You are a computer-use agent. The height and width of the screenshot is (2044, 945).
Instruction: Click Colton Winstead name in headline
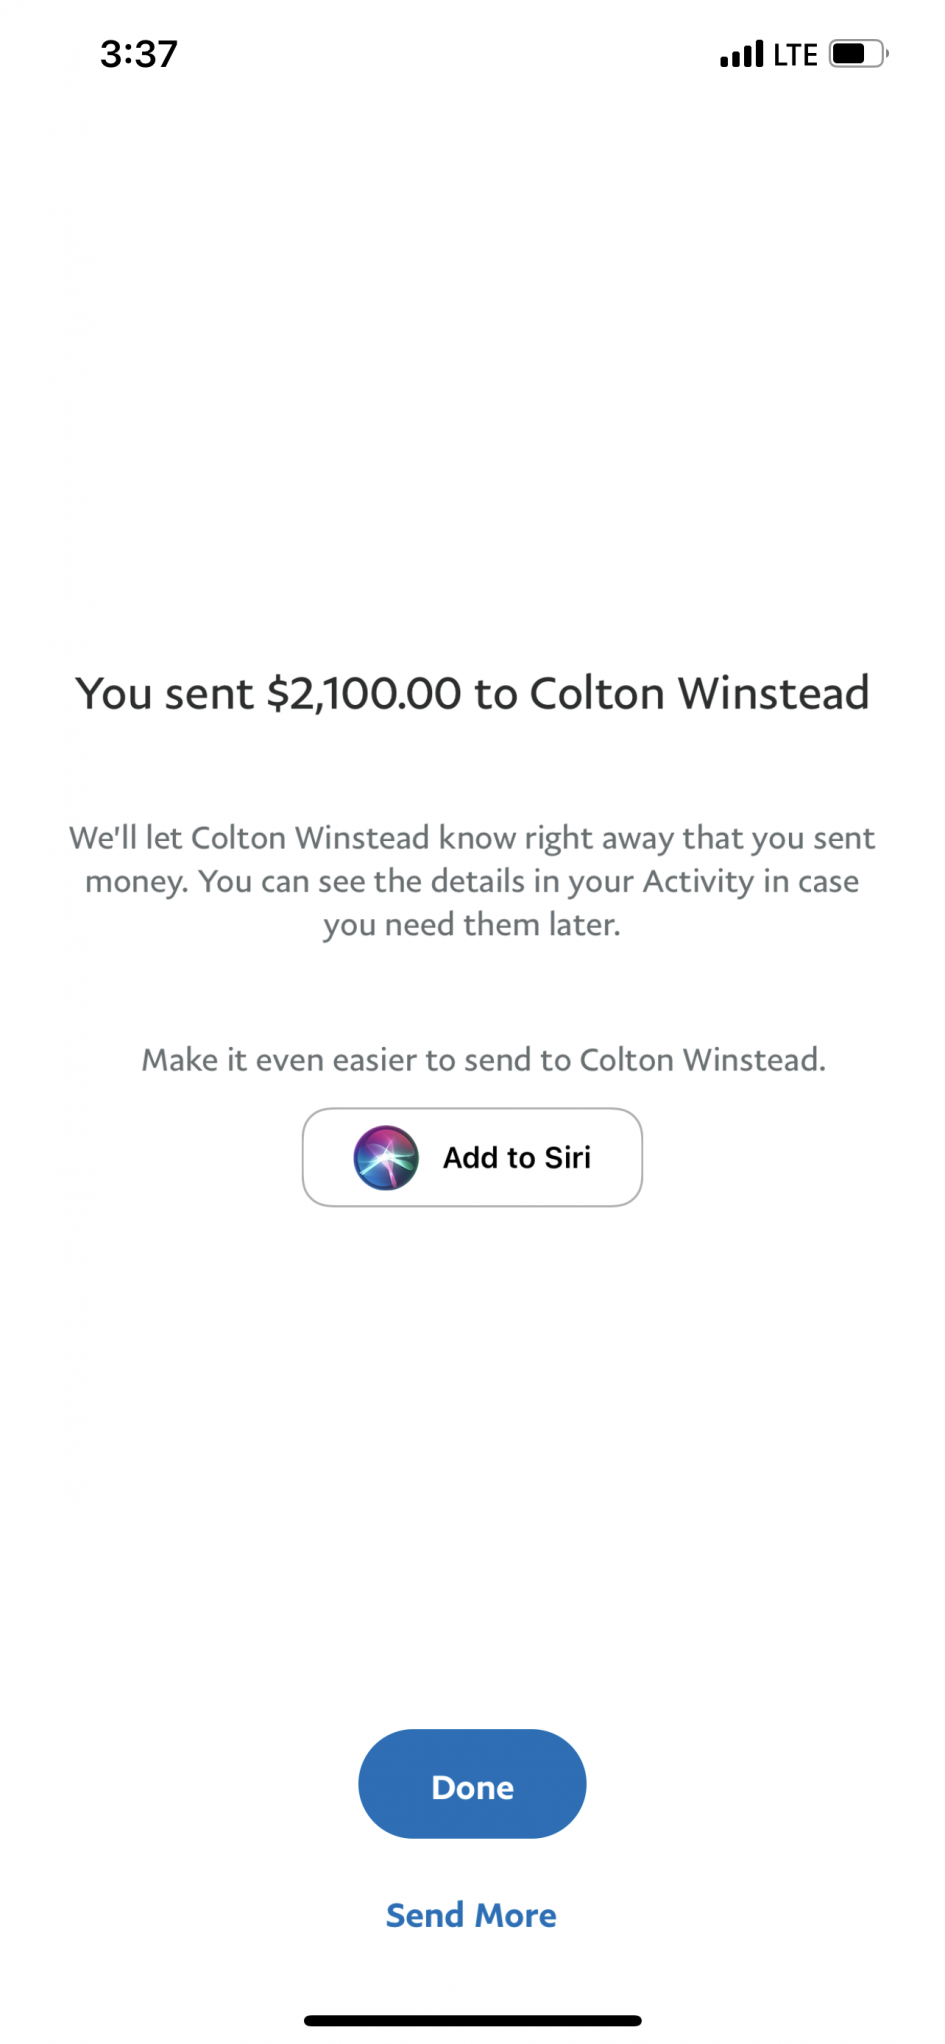click(699, 693)
